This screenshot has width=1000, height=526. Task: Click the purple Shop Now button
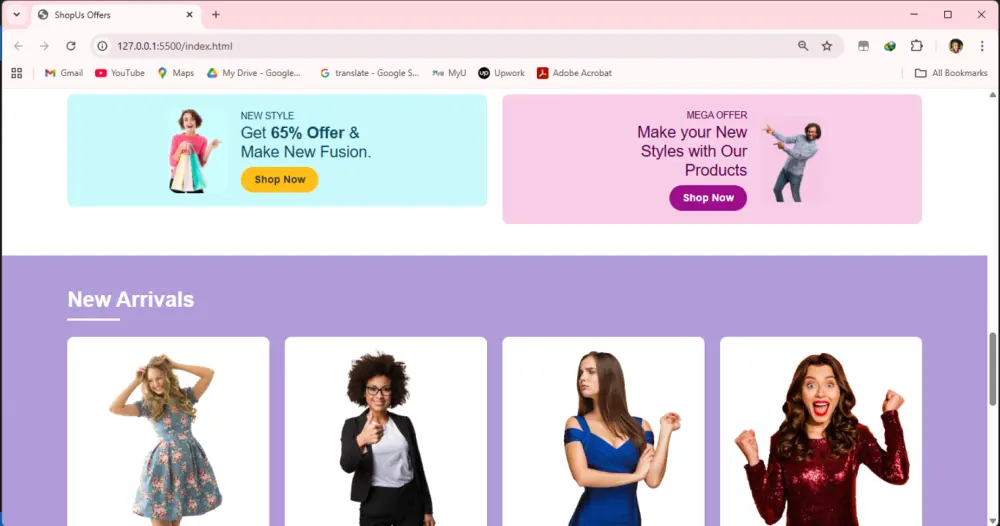click(708, 198)
